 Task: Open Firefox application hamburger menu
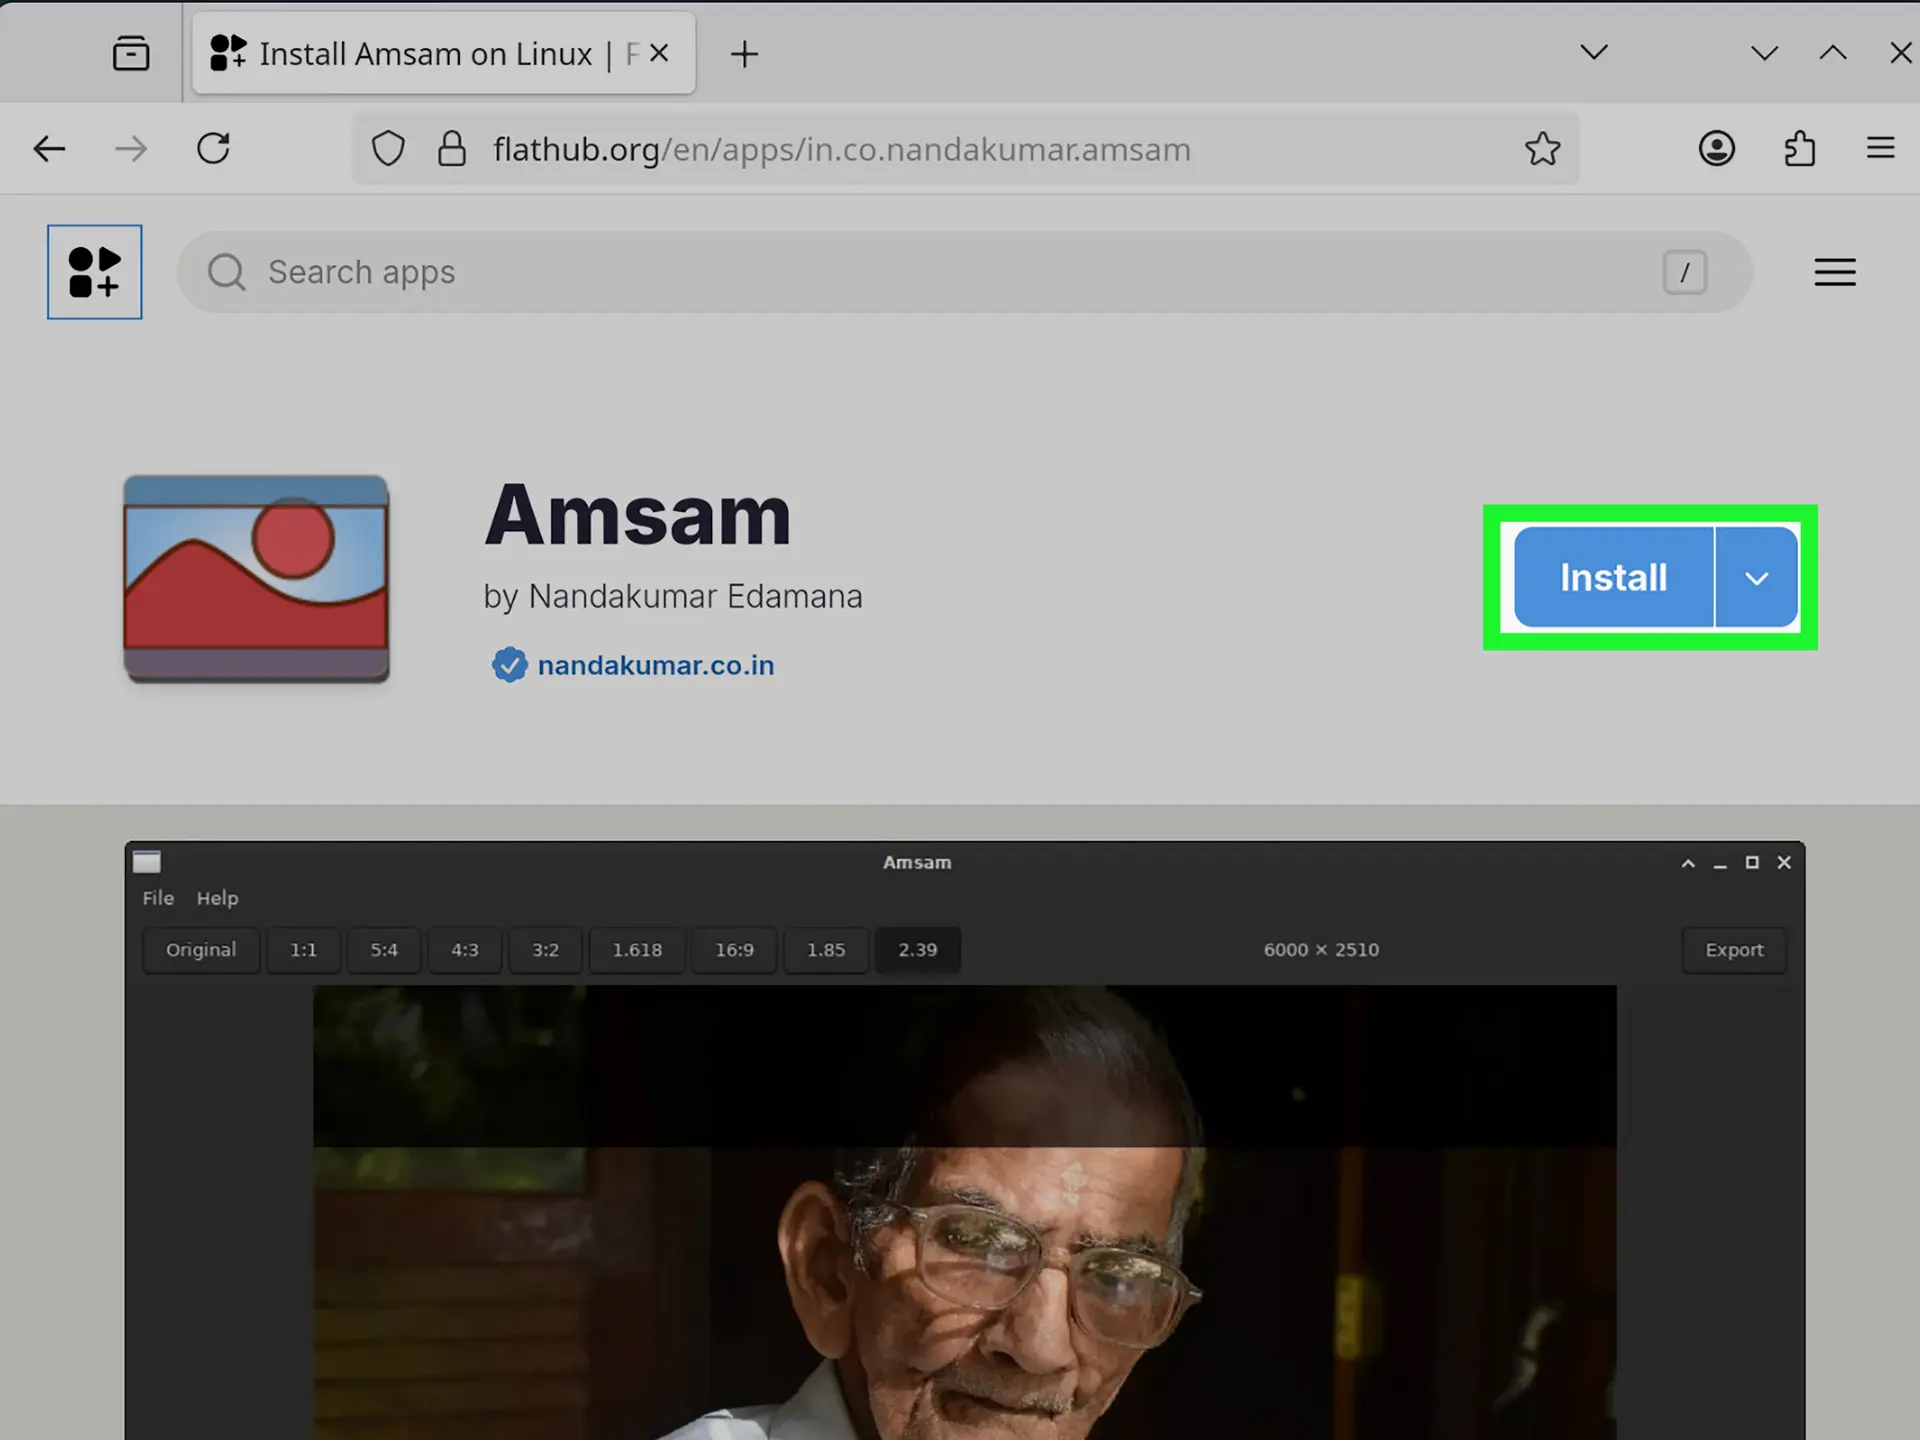pos(1881,149)
